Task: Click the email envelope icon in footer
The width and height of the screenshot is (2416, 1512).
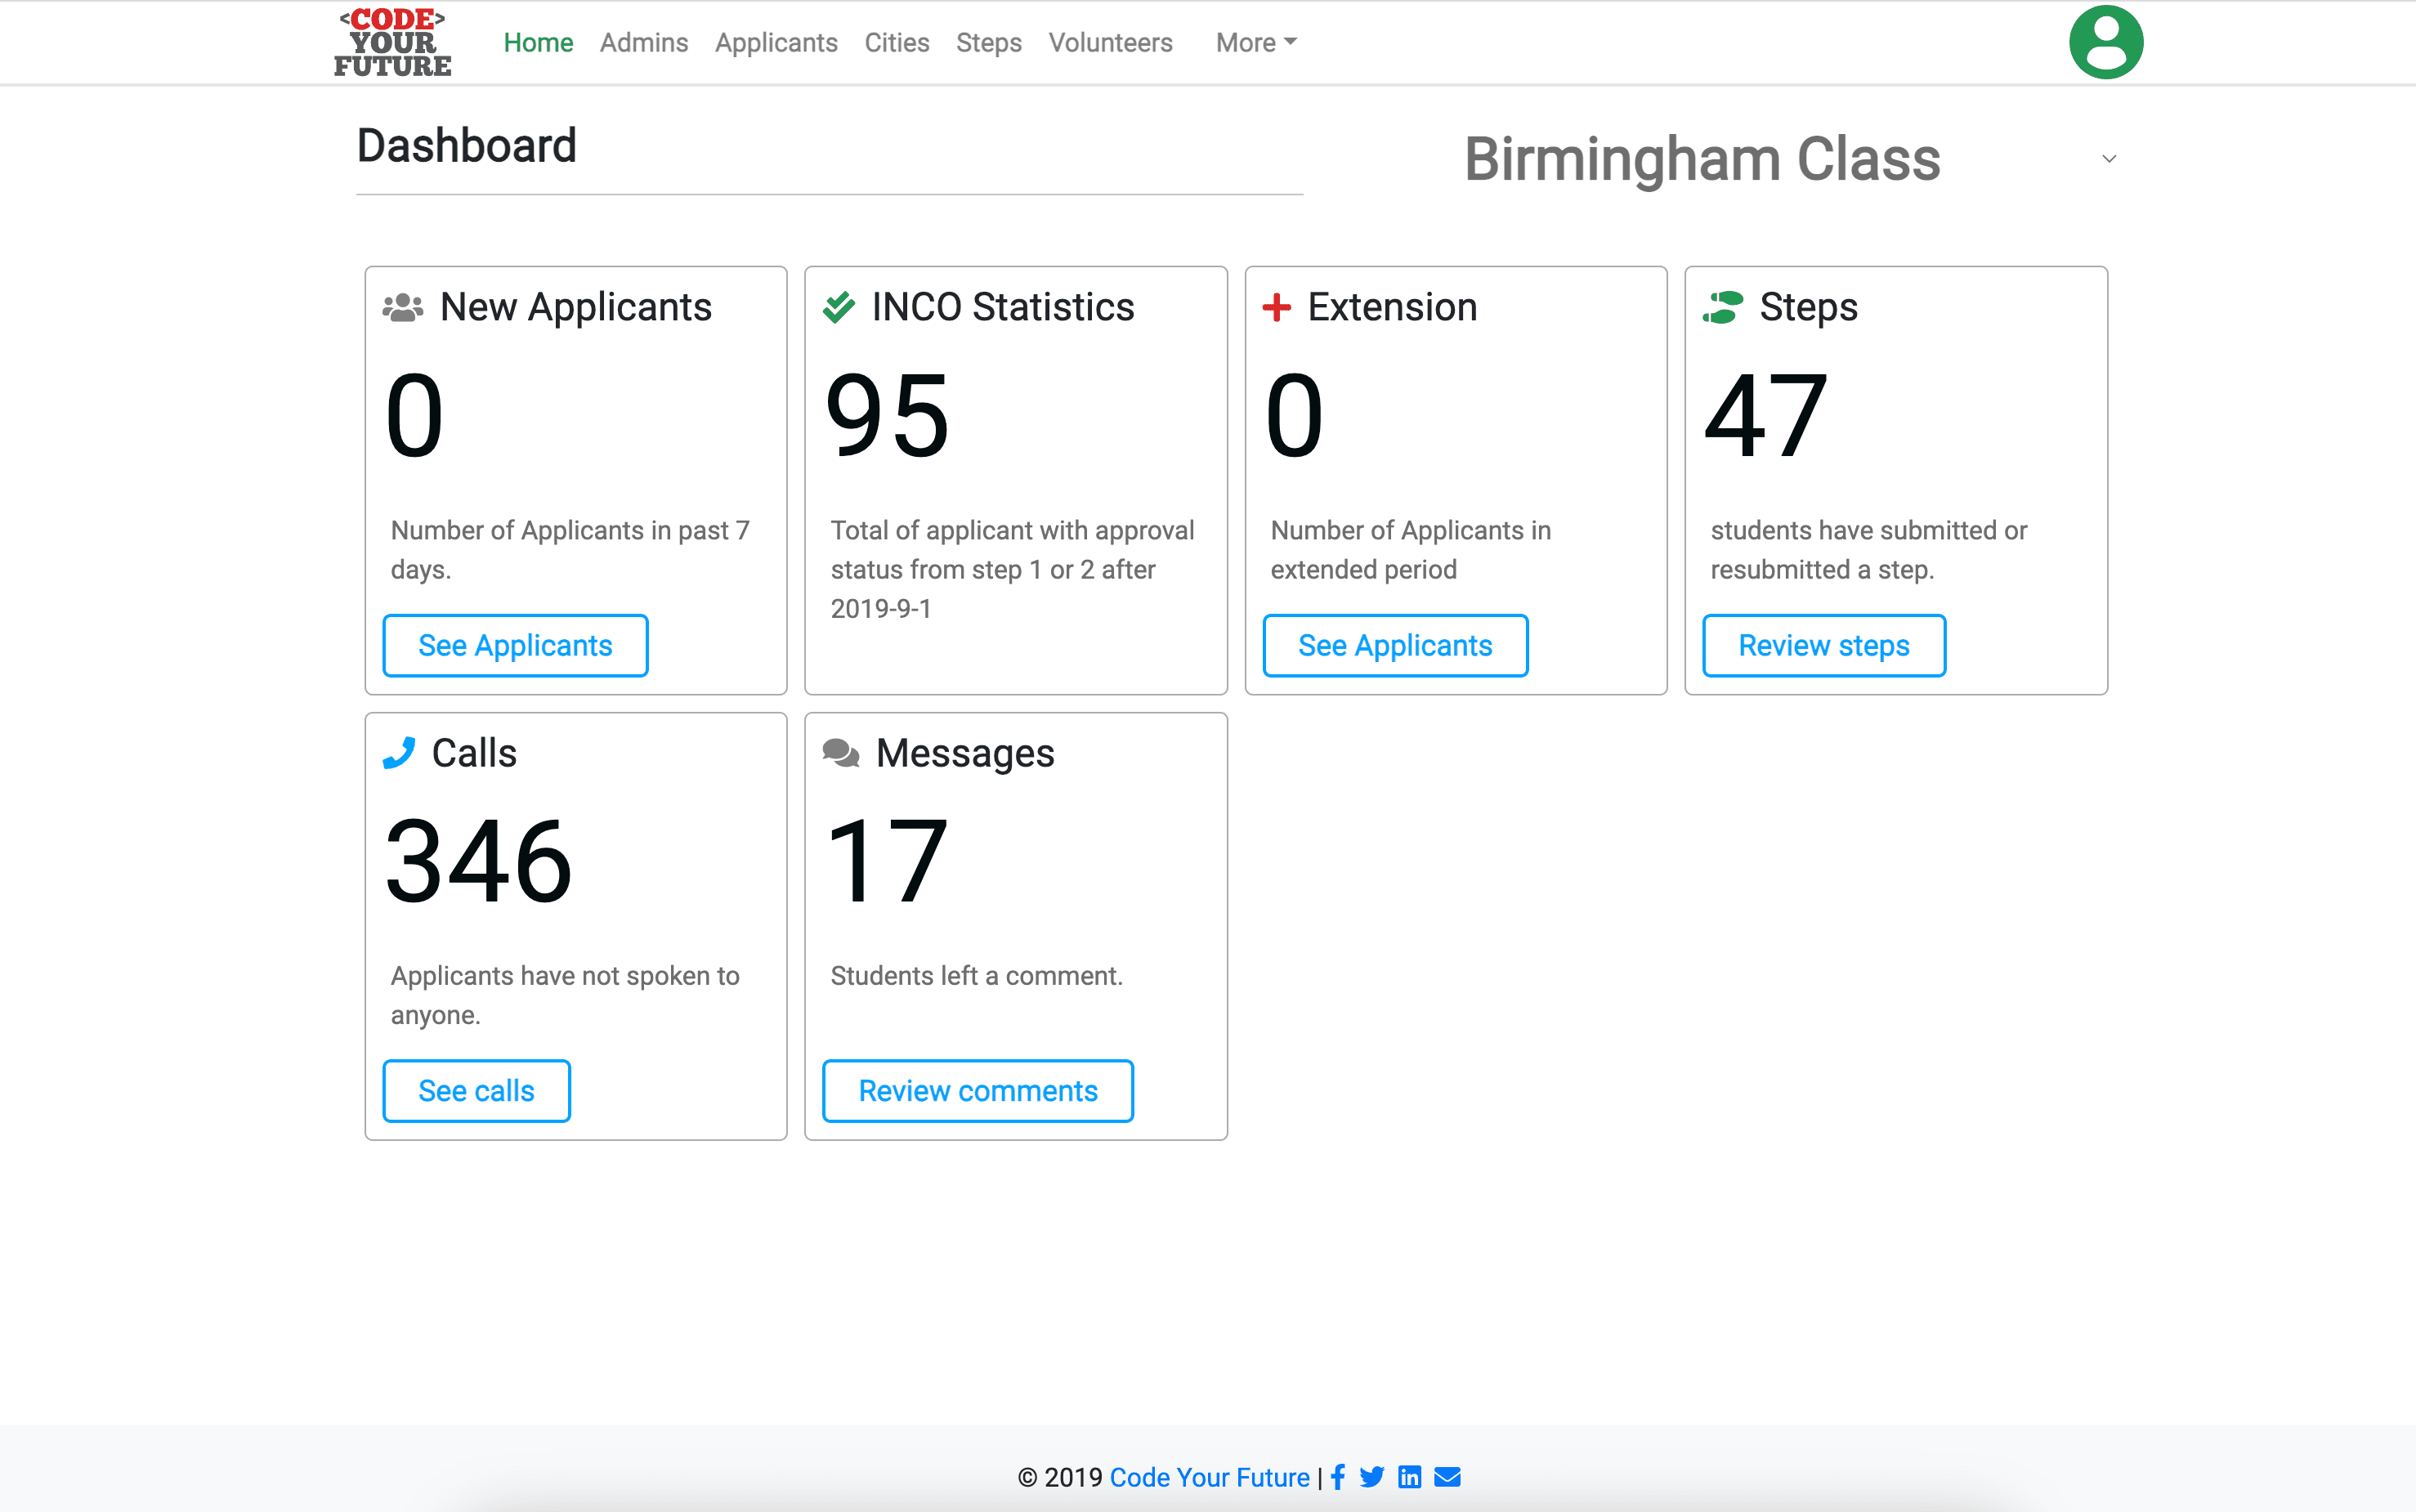Action: click(1447, 1477)
